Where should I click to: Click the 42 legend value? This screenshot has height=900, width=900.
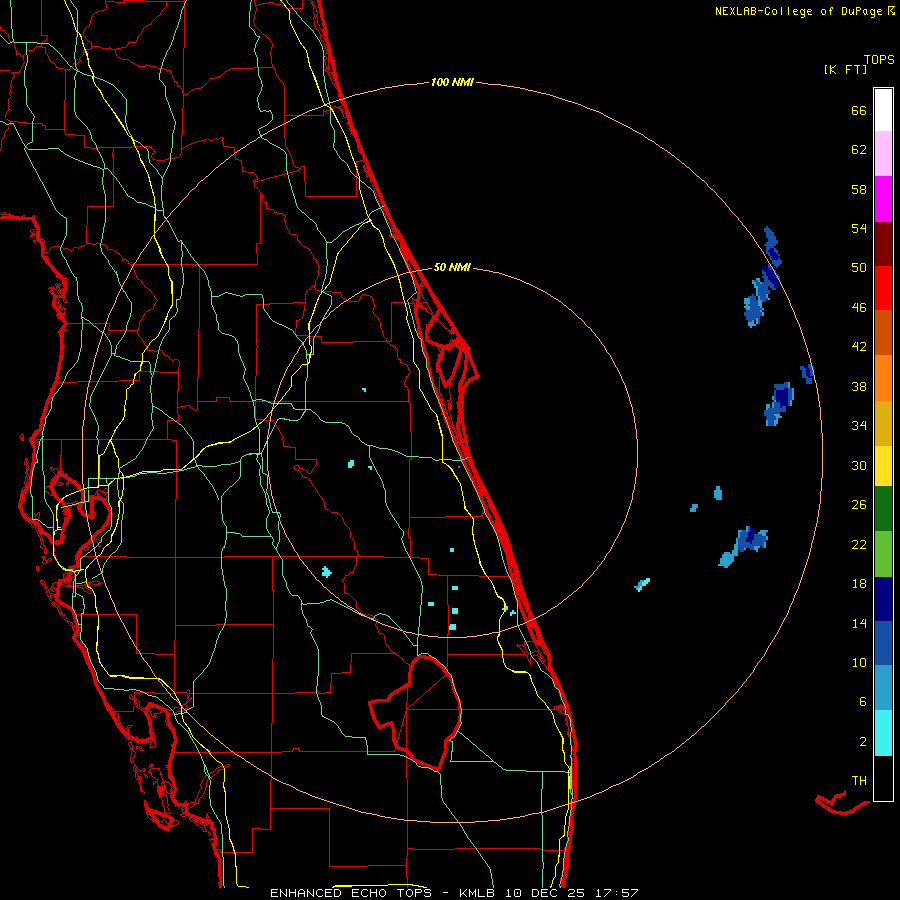[859, 346]
